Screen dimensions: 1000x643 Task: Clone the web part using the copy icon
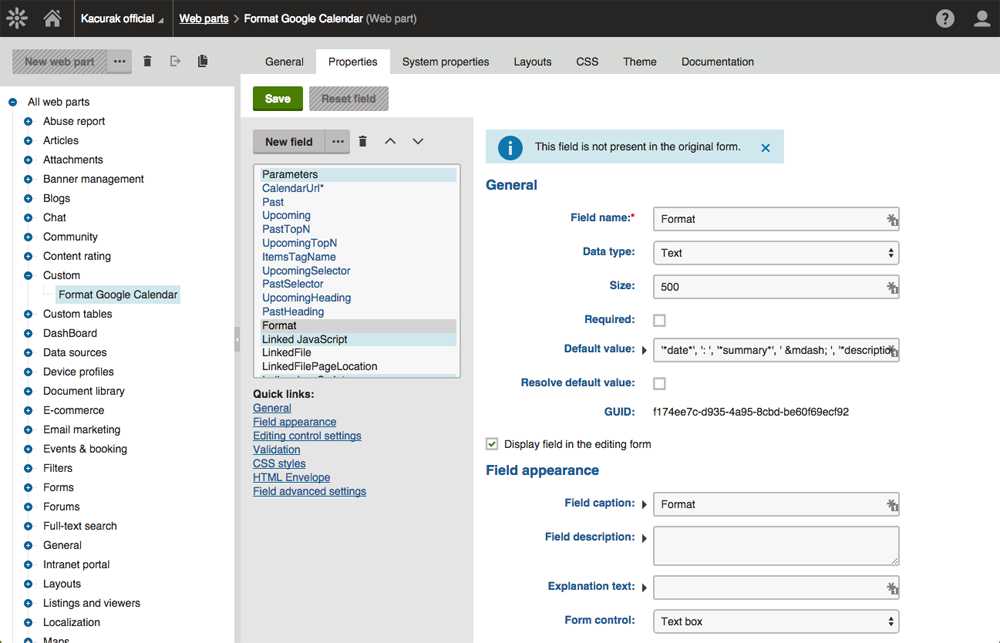203,61
